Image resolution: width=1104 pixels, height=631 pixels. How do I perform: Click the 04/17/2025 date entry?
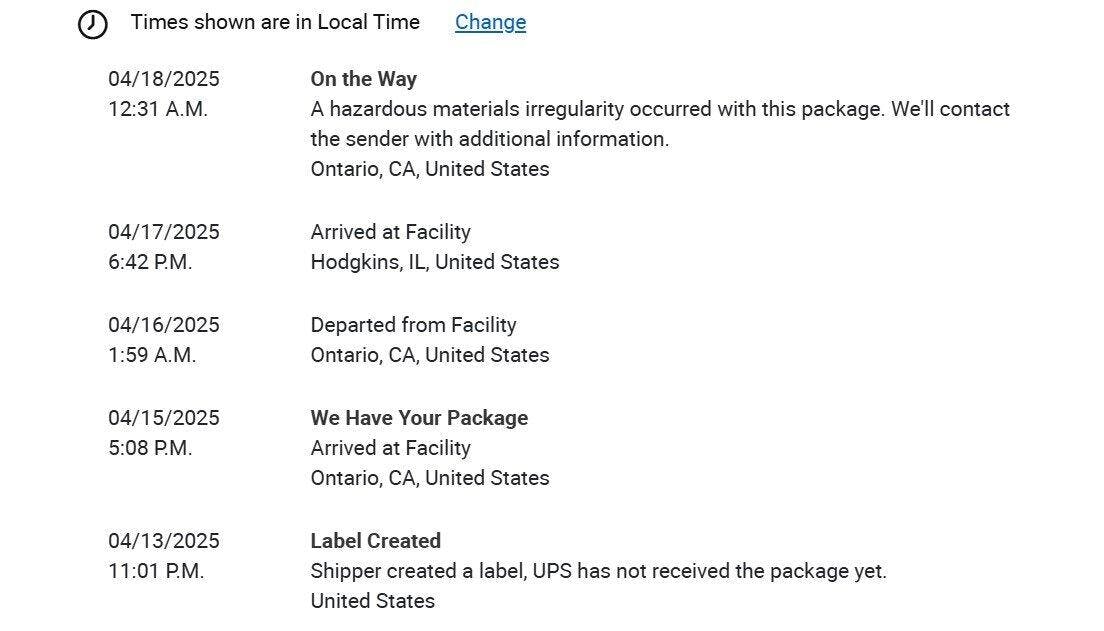(x=164, y=232)
